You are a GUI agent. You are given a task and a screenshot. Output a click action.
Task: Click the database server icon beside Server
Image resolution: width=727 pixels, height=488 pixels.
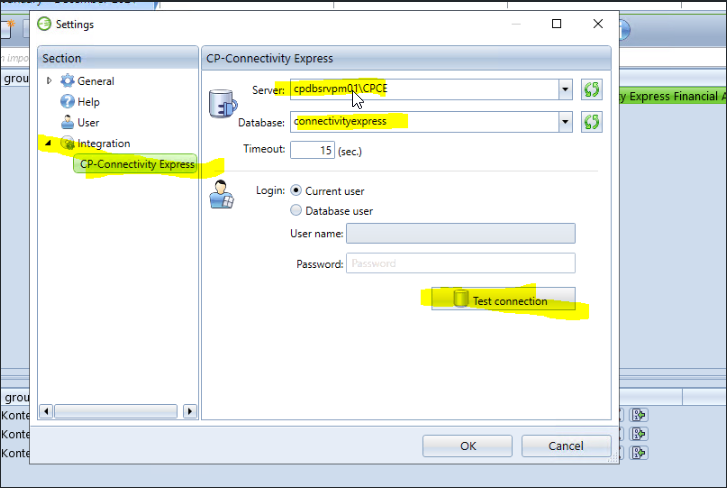pos(221,103)
